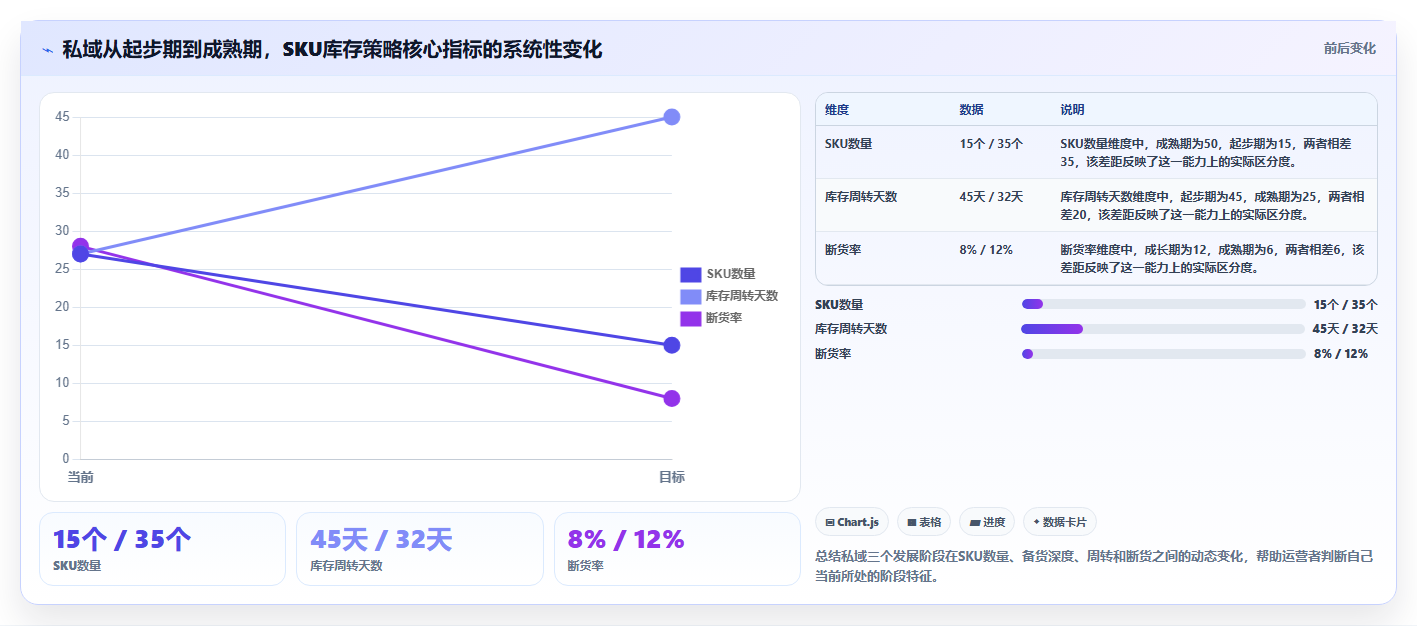Open the 45天 / 32天 库存周转天数 card
1417x626 pixels.
point(420,549)
